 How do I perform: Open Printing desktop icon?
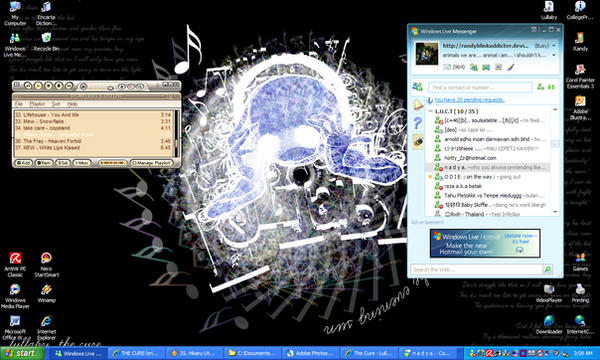pos(580,293)
